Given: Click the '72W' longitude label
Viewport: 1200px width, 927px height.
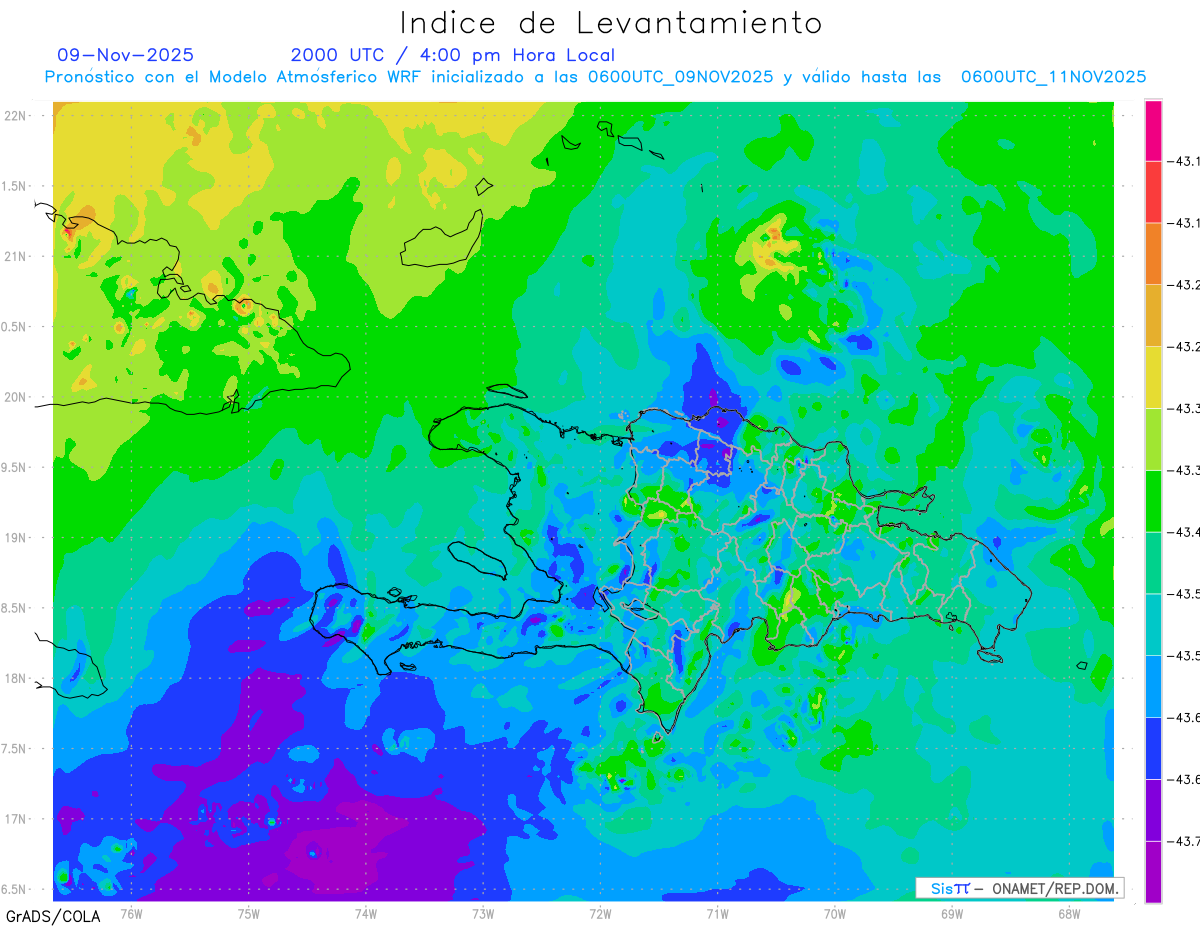Looking at the screenshot, I should click(600, 913).
